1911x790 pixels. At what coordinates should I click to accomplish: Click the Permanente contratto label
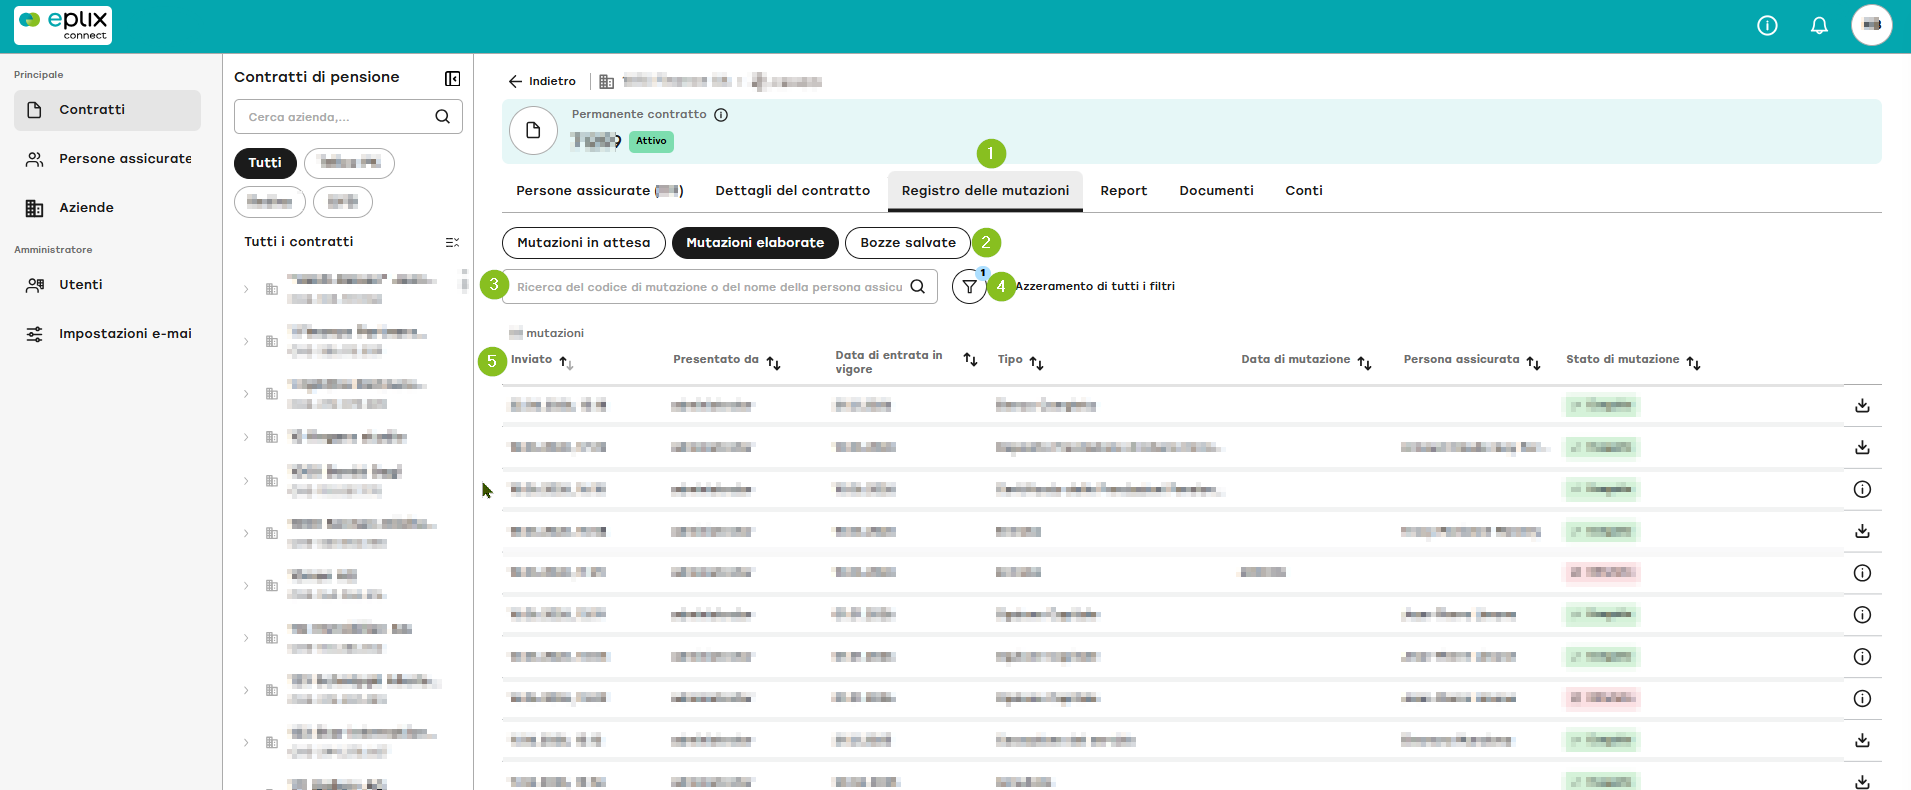point(639,115)
